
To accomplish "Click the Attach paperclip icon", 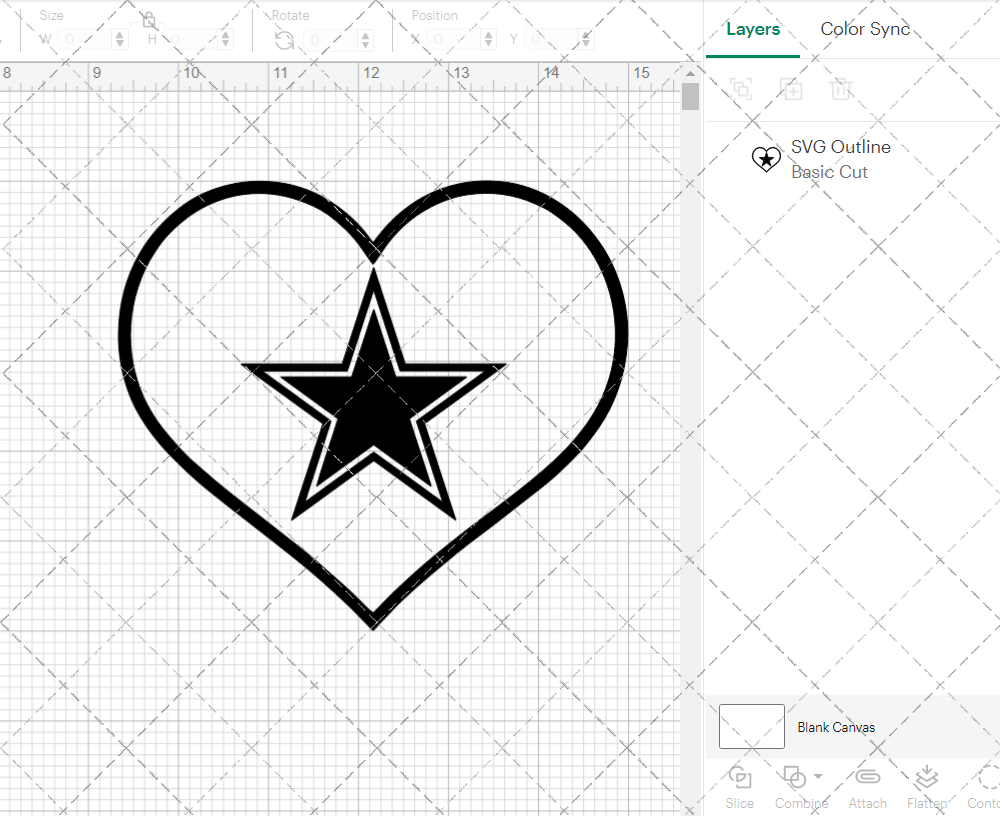I will tap(867, 777).
